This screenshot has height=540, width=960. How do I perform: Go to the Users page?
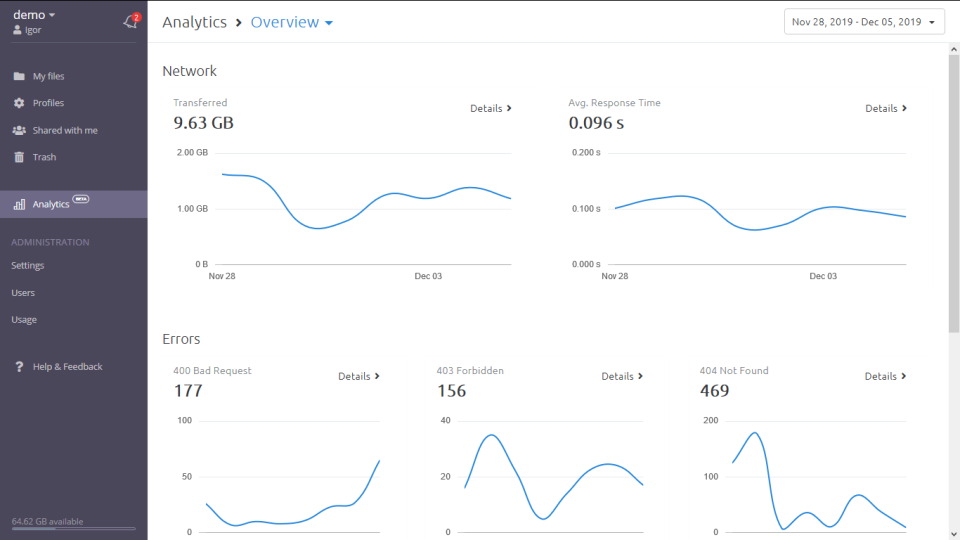(x=23, y=293)
